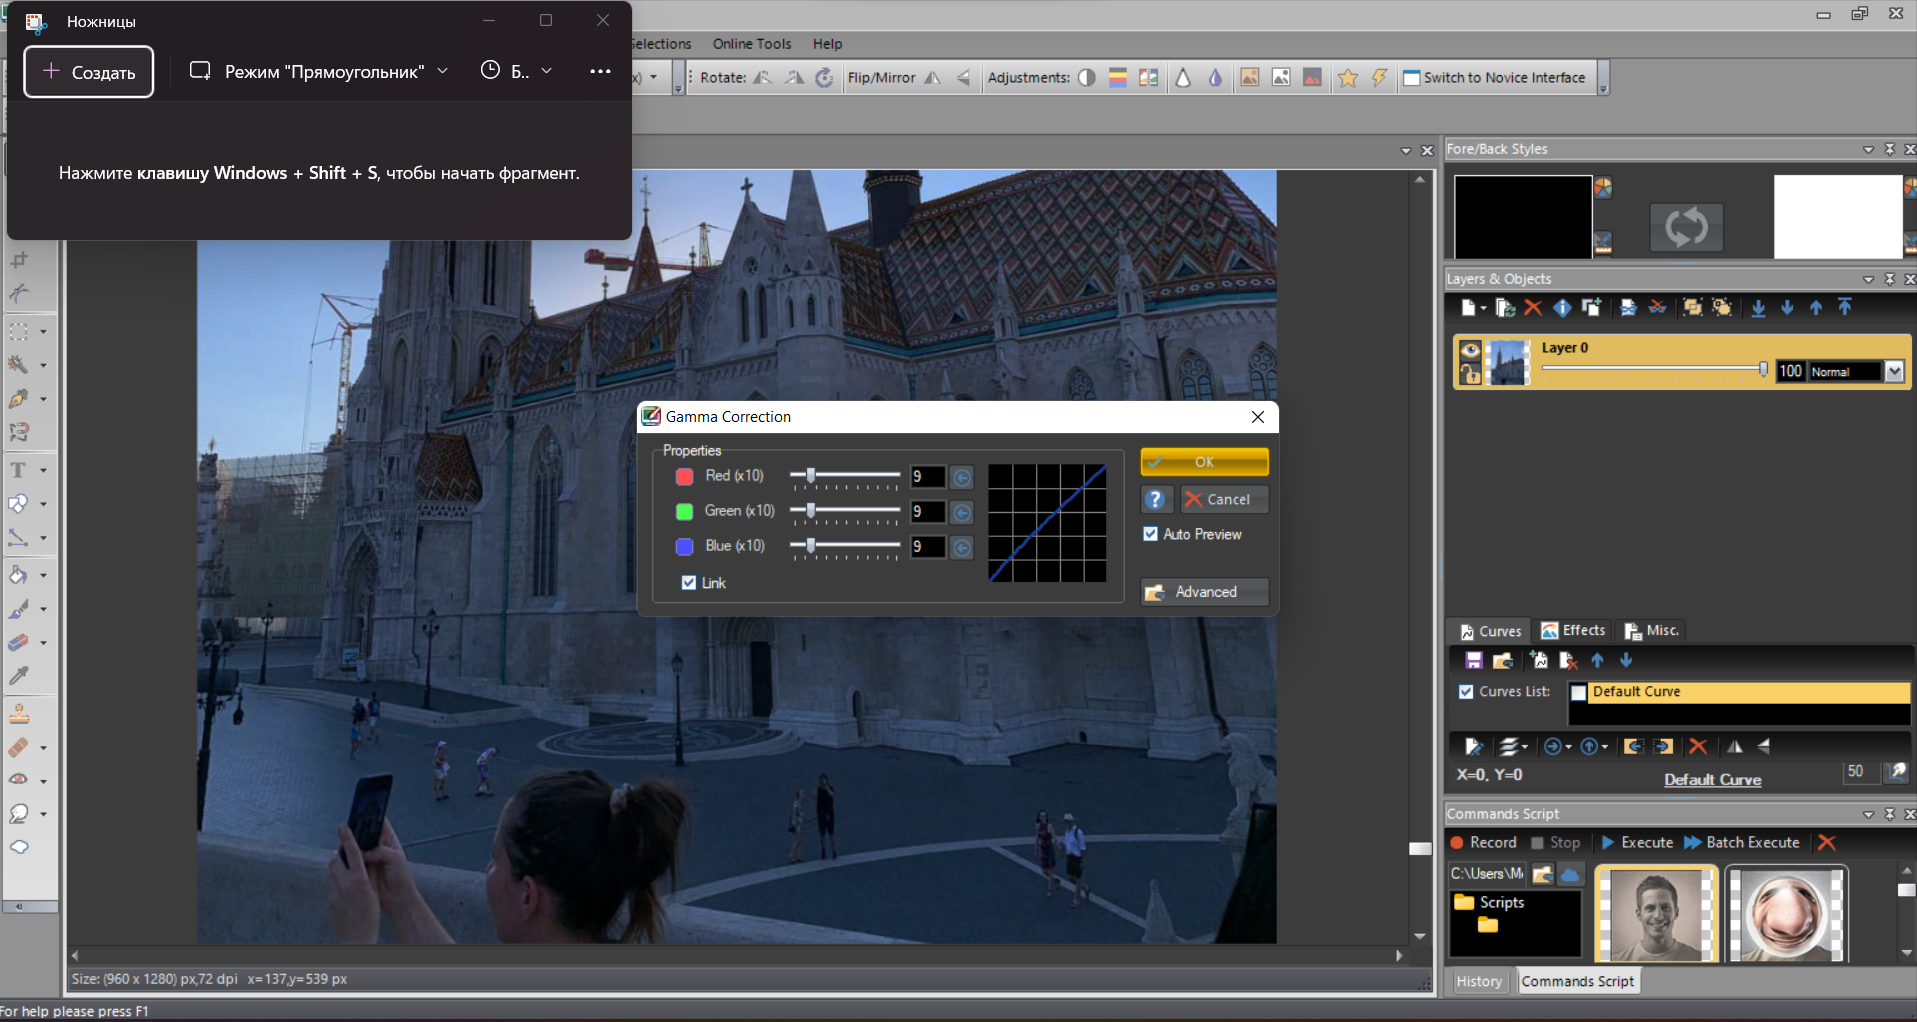Hide Layer 0 with eye icon
Viewport: 1917px width, 1022px height.
point(1470,350)
